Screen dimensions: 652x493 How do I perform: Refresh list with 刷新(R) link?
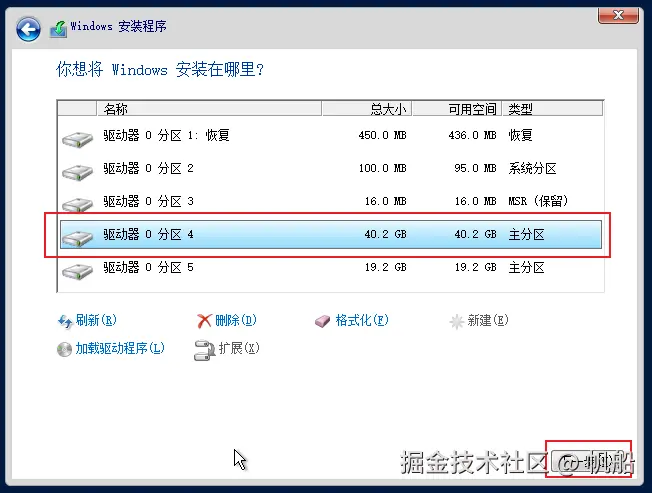coord(96,320)
